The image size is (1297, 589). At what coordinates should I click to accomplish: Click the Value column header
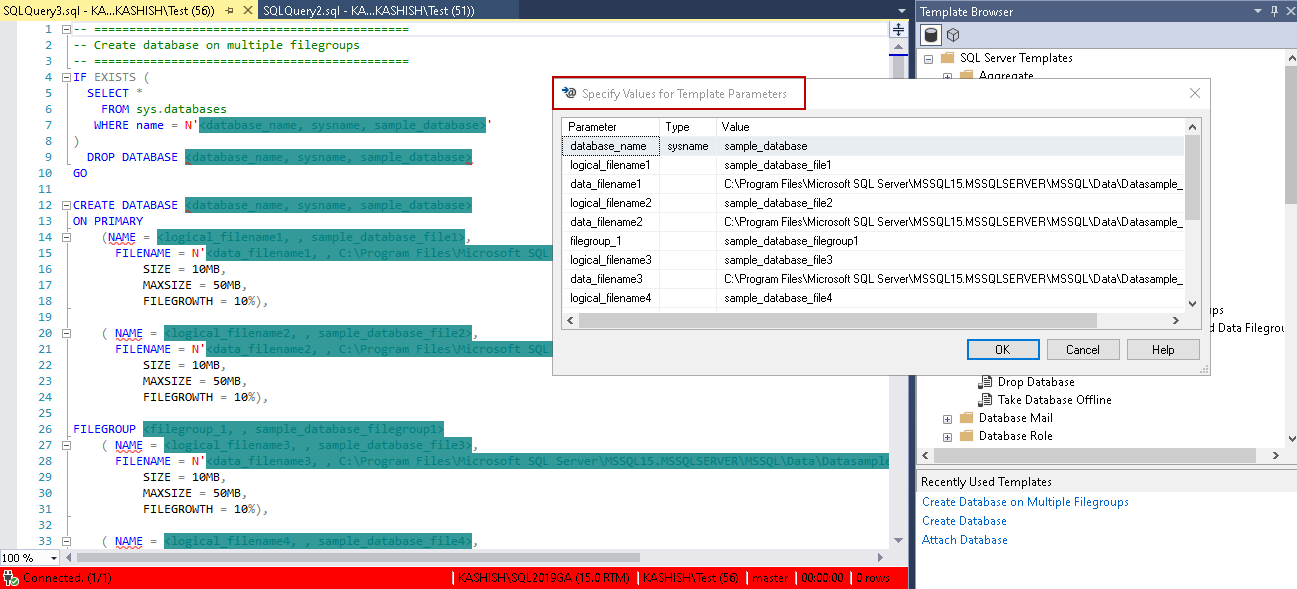click(x=950, y=127)
